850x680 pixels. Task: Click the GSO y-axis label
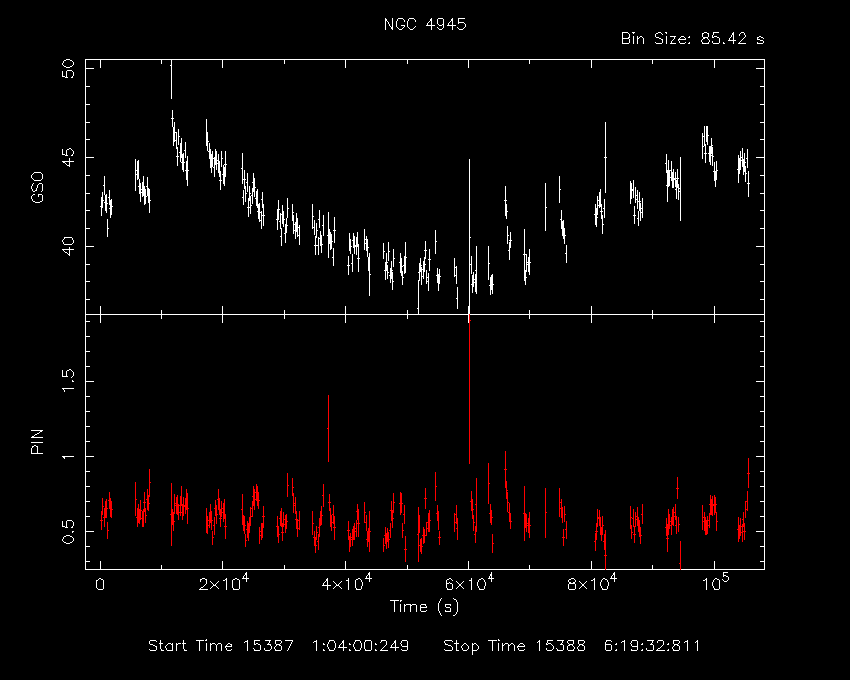coord(37,188)
